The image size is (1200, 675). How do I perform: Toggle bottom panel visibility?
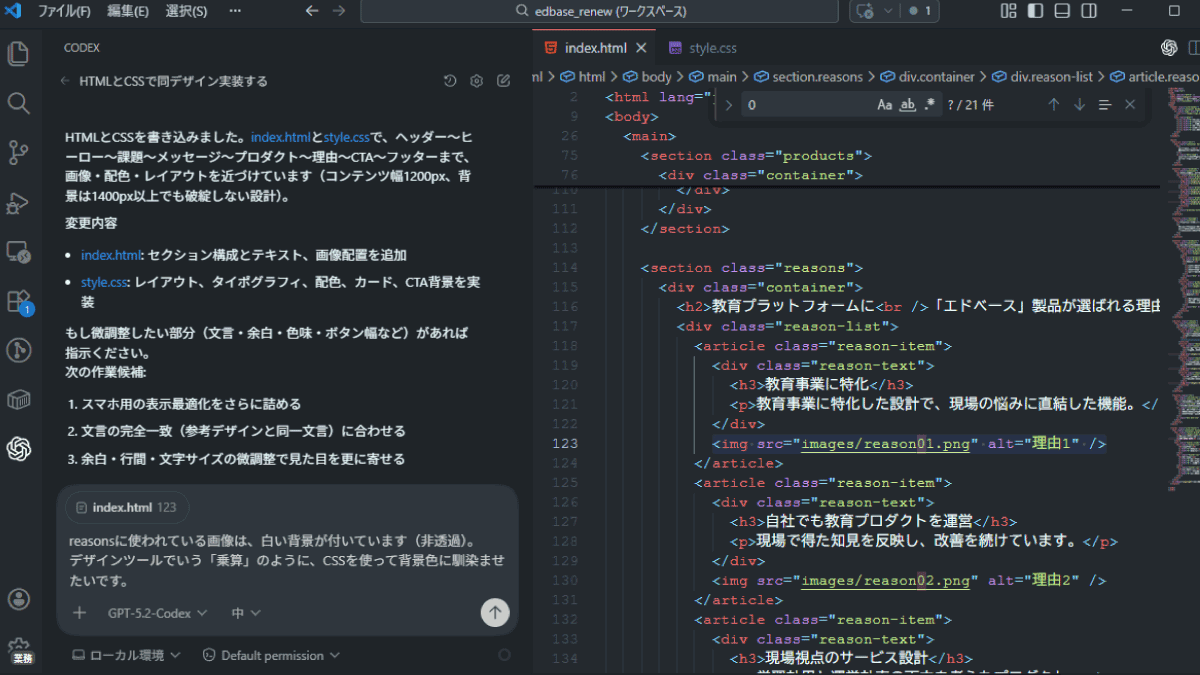1062,11
